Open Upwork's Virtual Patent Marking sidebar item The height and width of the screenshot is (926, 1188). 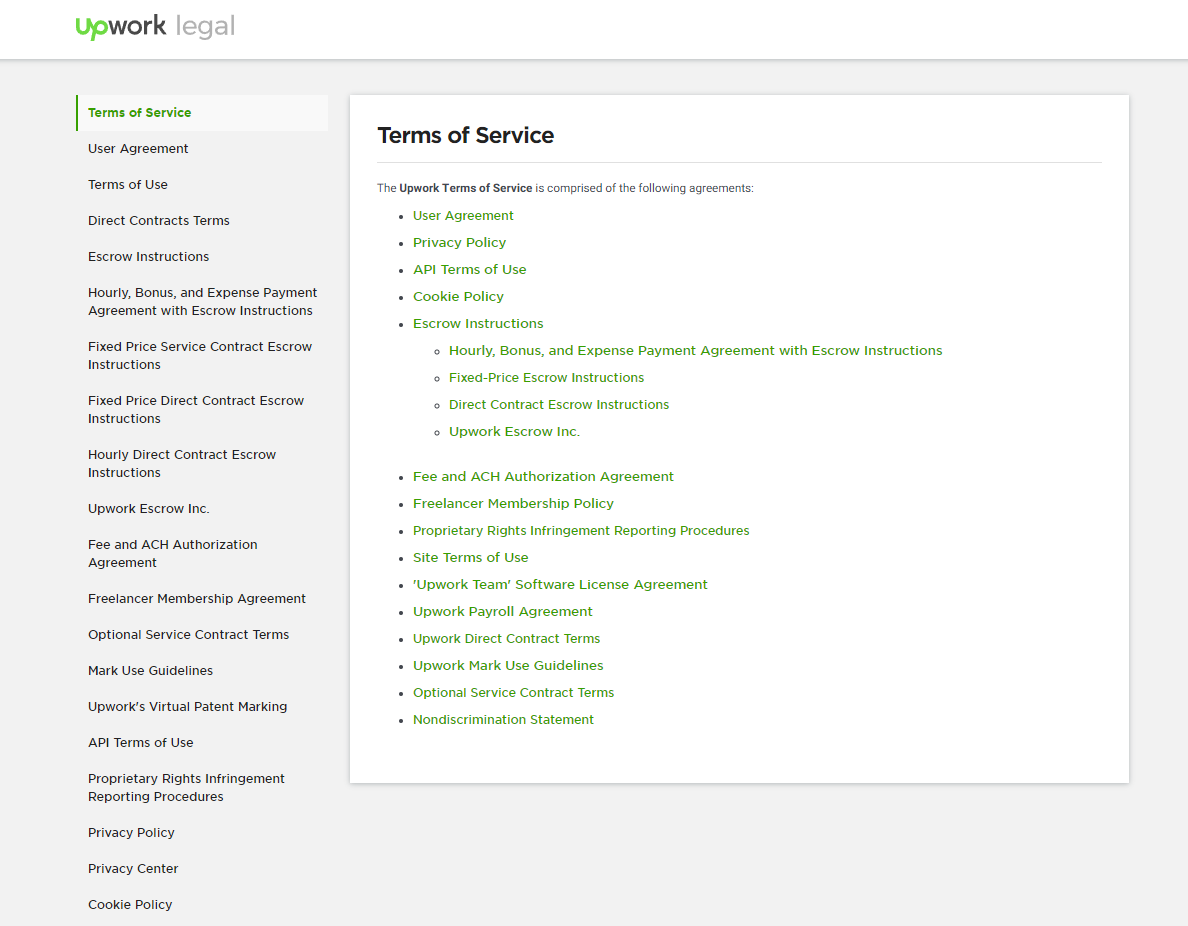187,707
